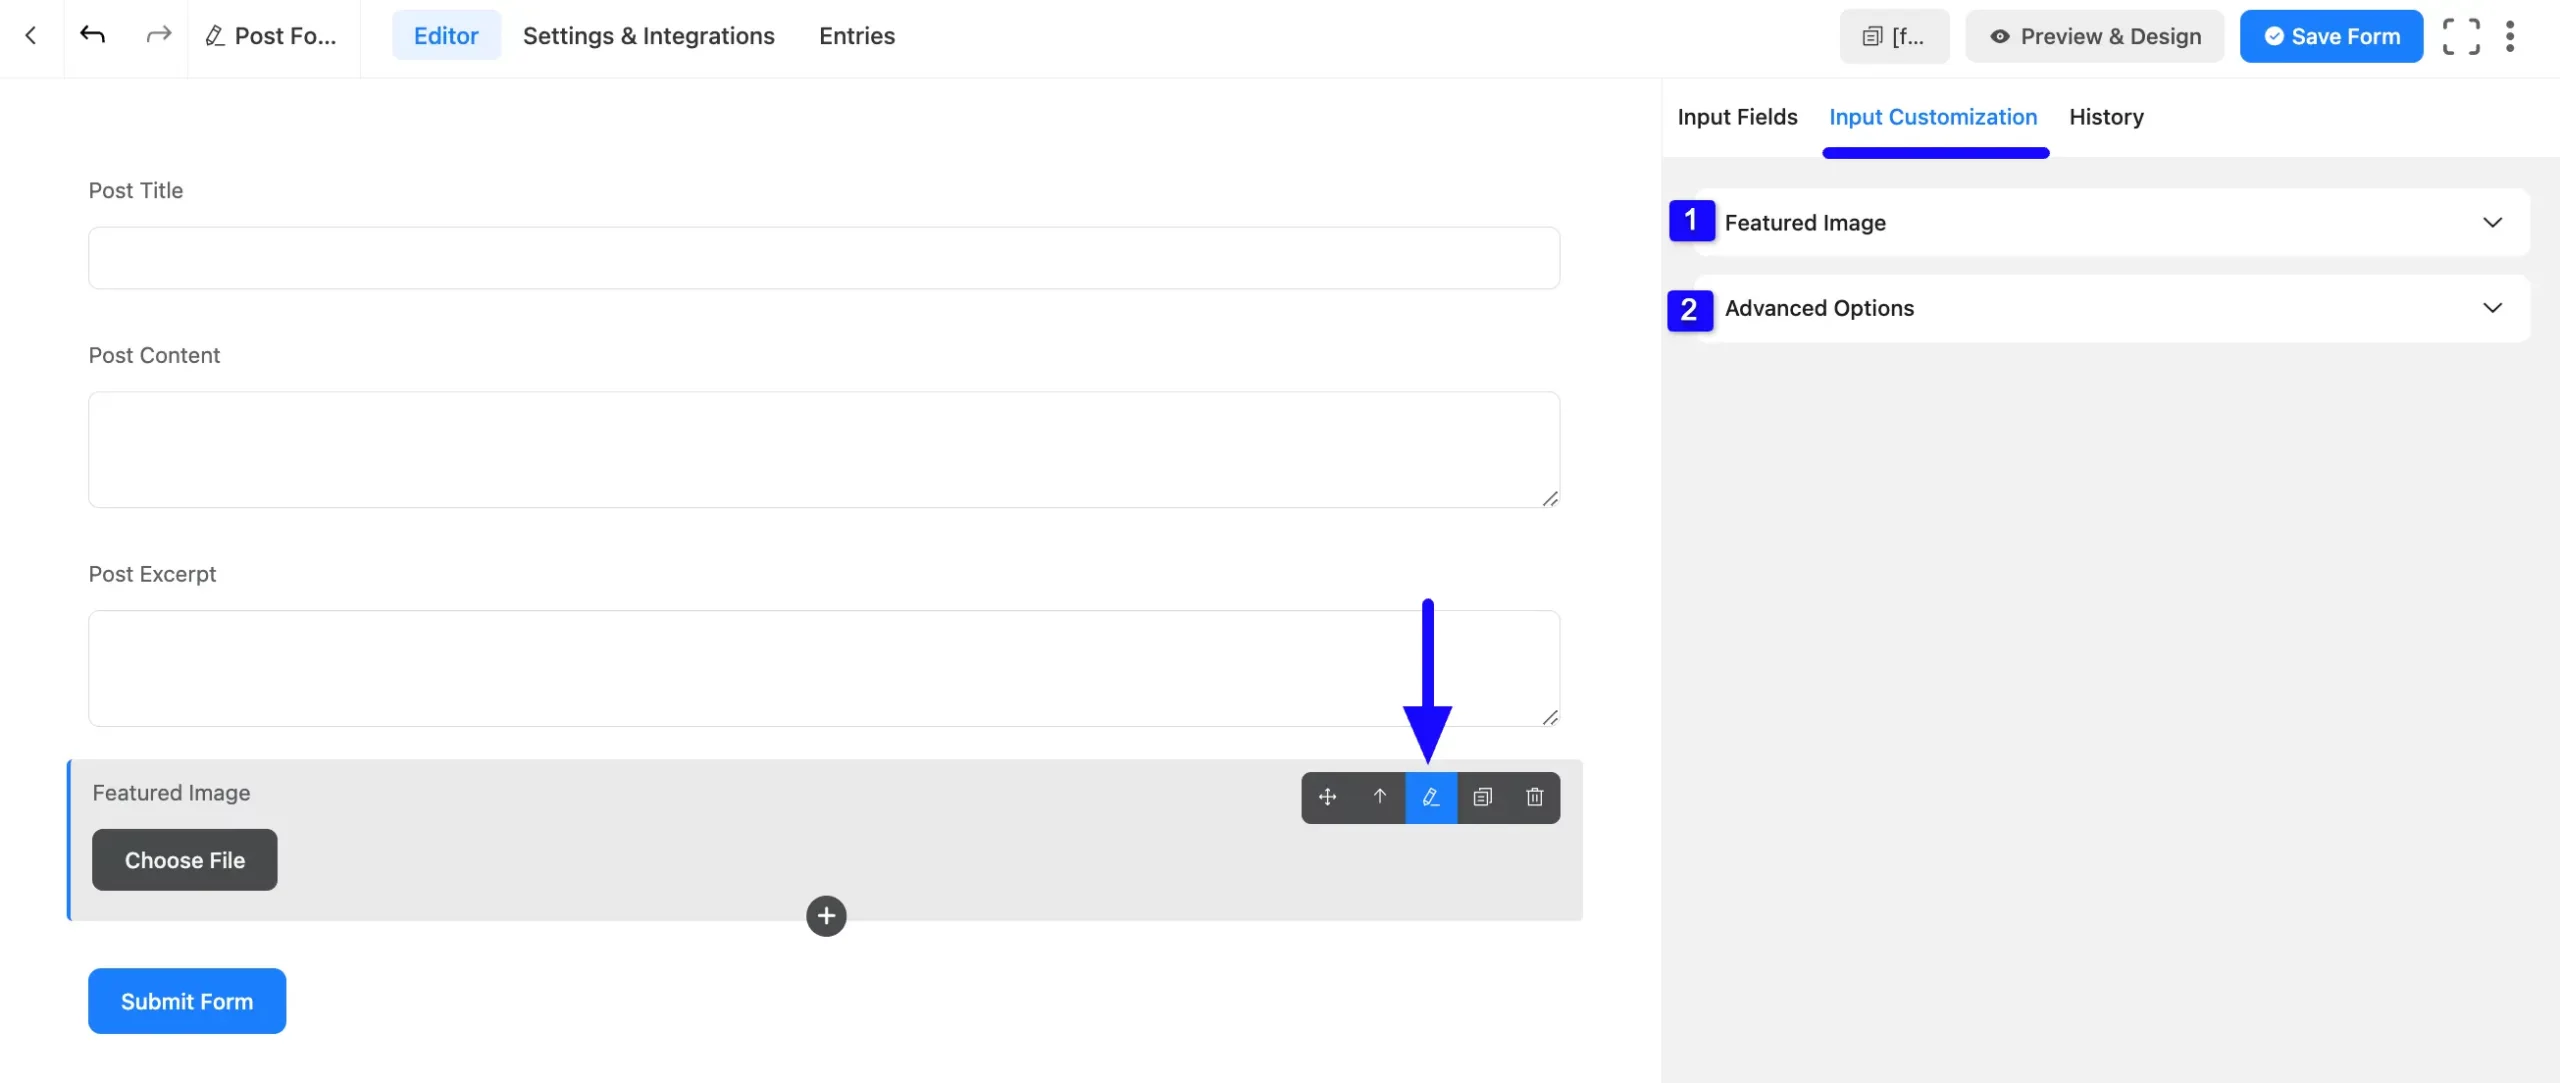The height and width of the screenshot is (1083, 2560).
Task: Switch to Input Fields tab
Action: pos(1737,117)
